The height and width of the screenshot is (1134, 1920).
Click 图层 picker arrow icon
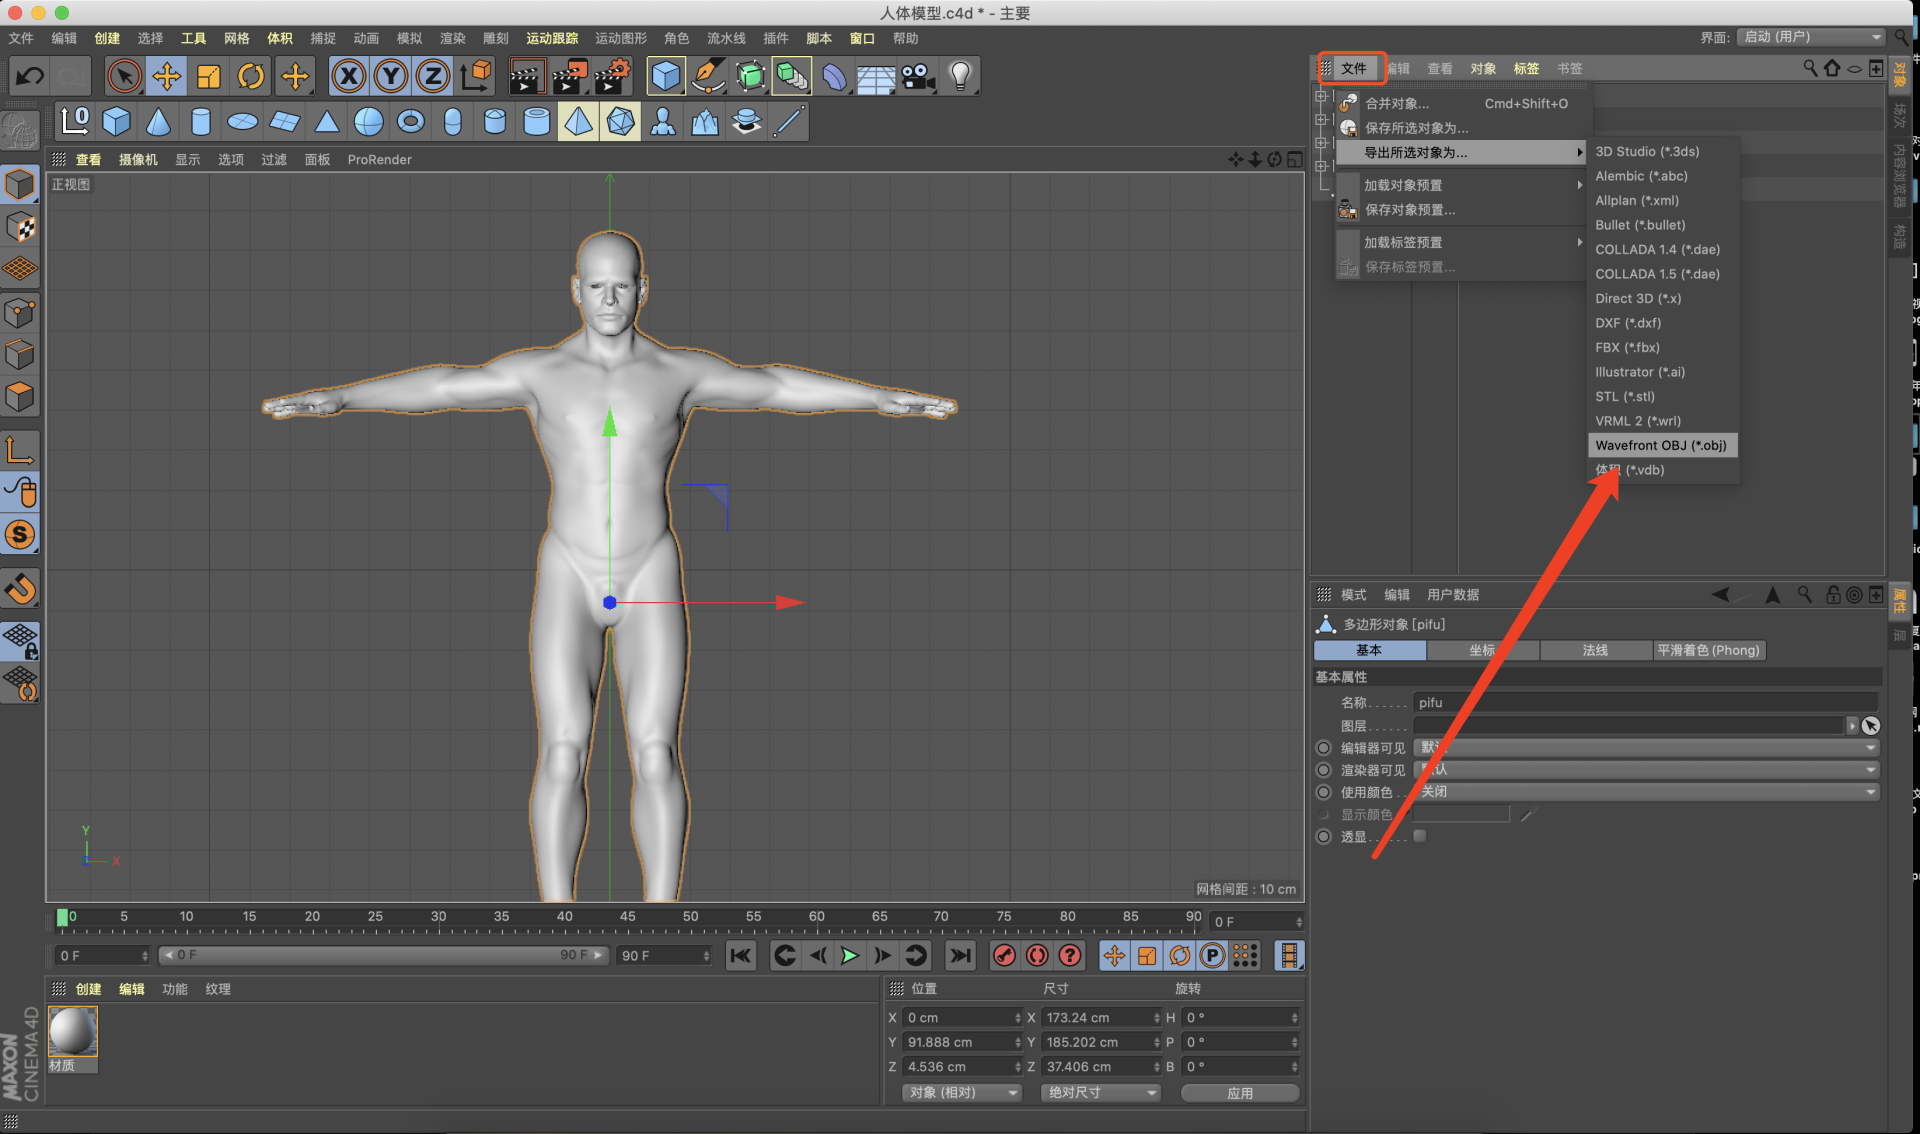[x=1871, y=726]
